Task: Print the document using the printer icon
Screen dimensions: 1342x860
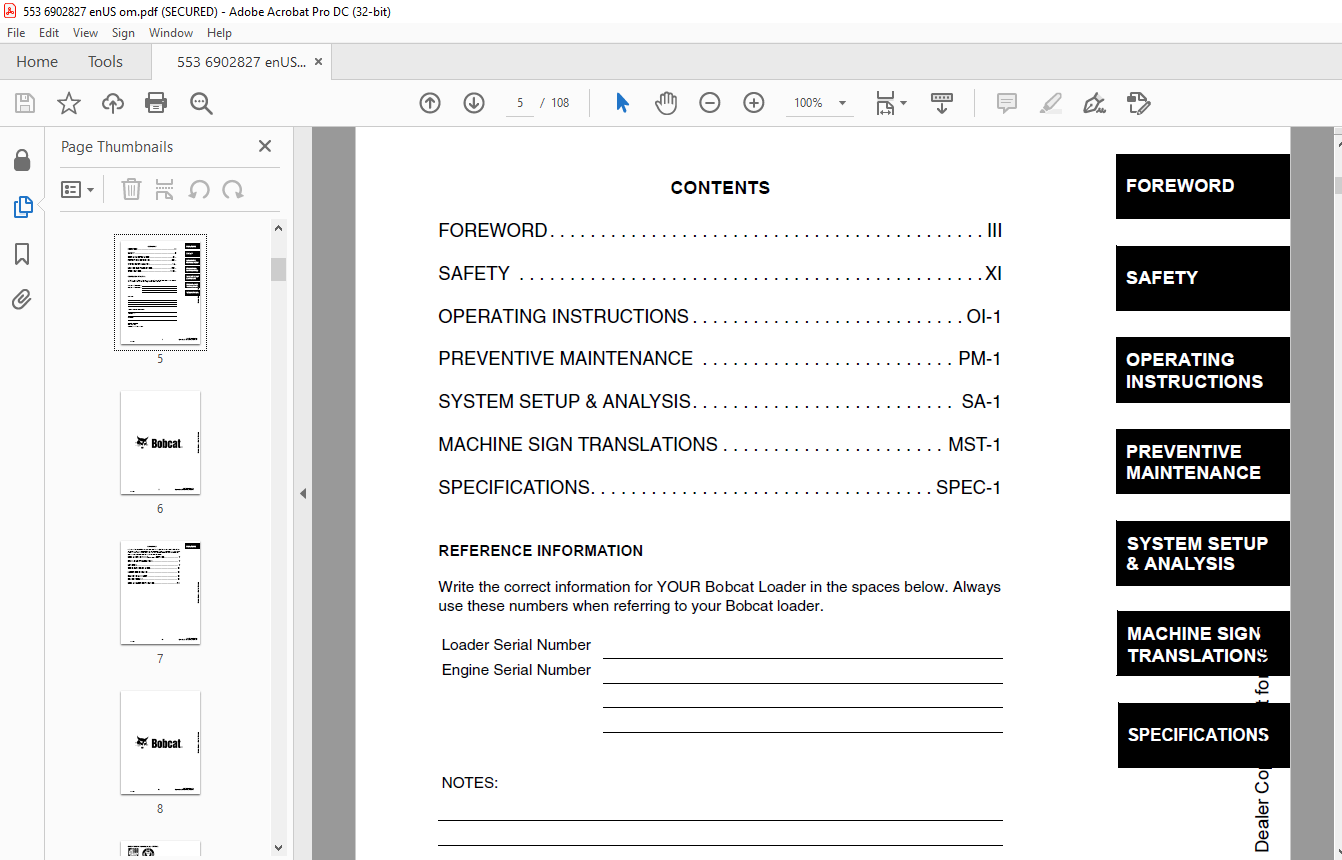Action: point(156,103)
